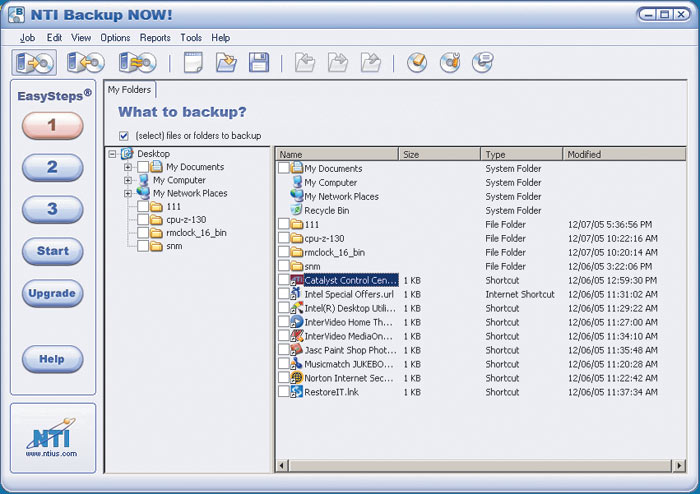Go to EasySteps step 2

pyautogui.click(x=53, y=167)
